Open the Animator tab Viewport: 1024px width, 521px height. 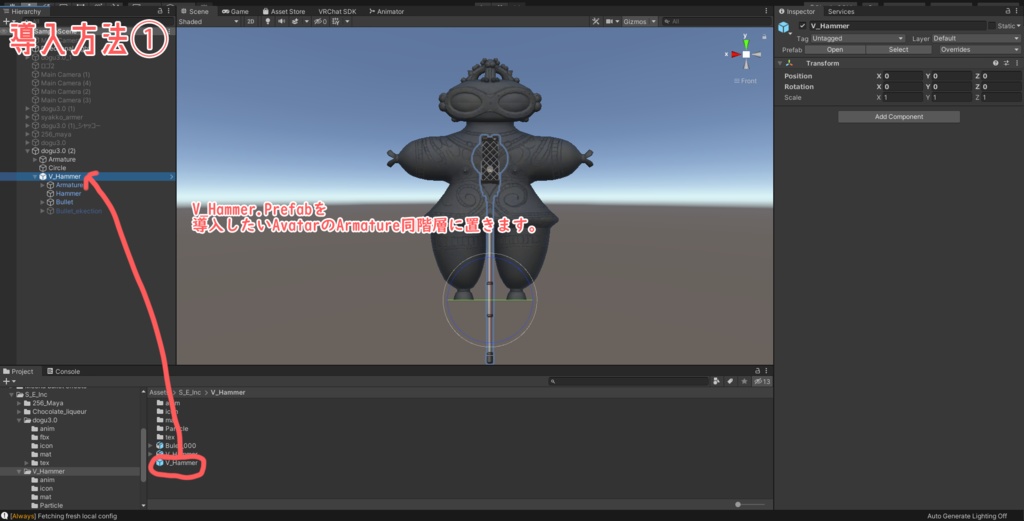click(387, 11)
